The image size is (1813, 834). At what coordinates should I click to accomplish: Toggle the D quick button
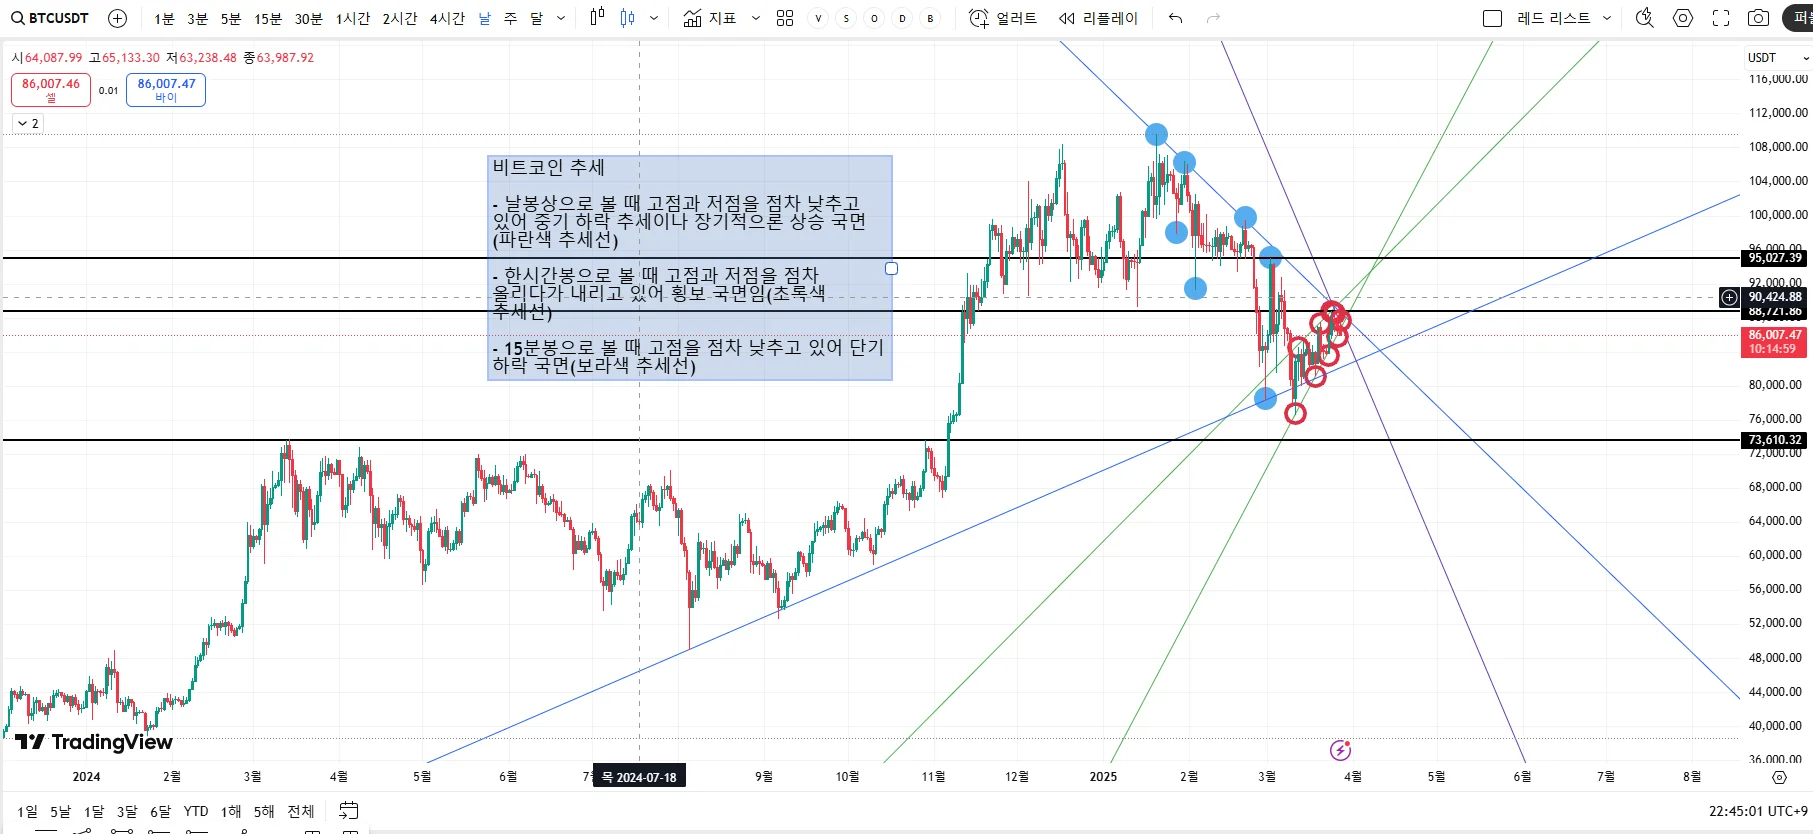click(x=902, y=18)
